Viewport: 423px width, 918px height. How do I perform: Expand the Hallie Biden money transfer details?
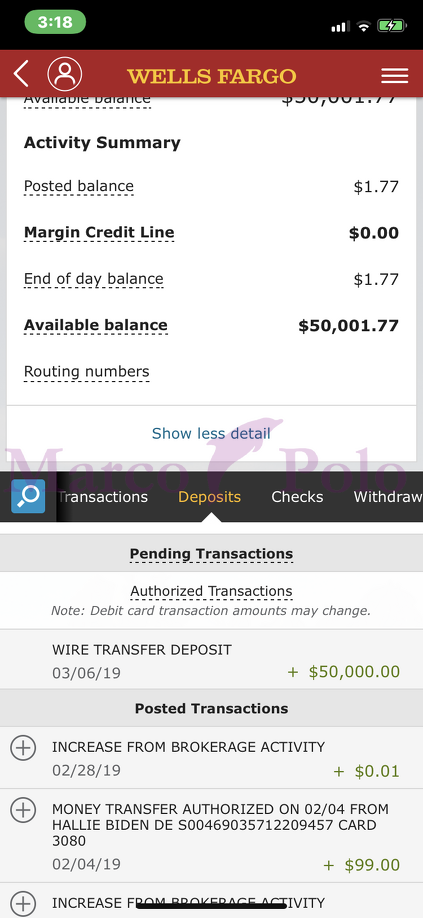(x=23, y=810)
